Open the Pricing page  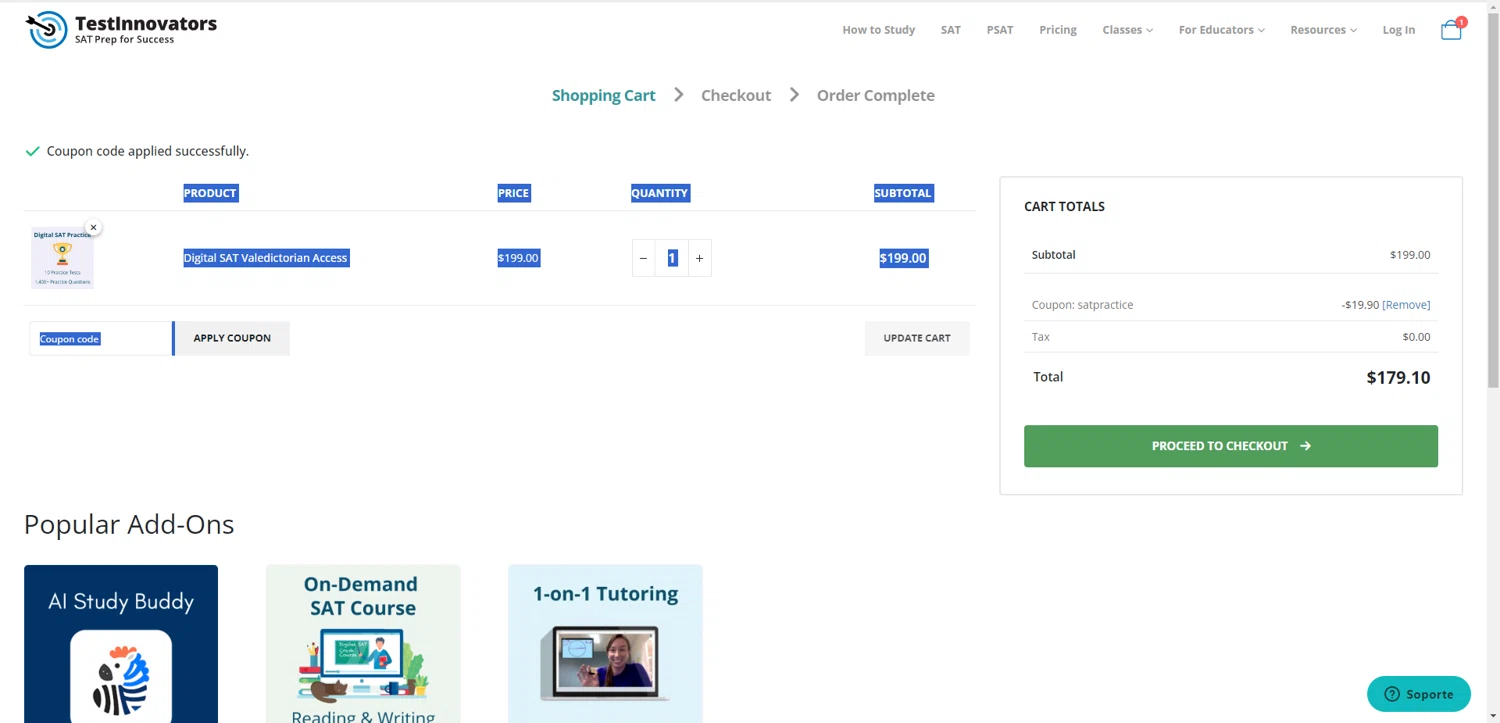[1057, 30]
